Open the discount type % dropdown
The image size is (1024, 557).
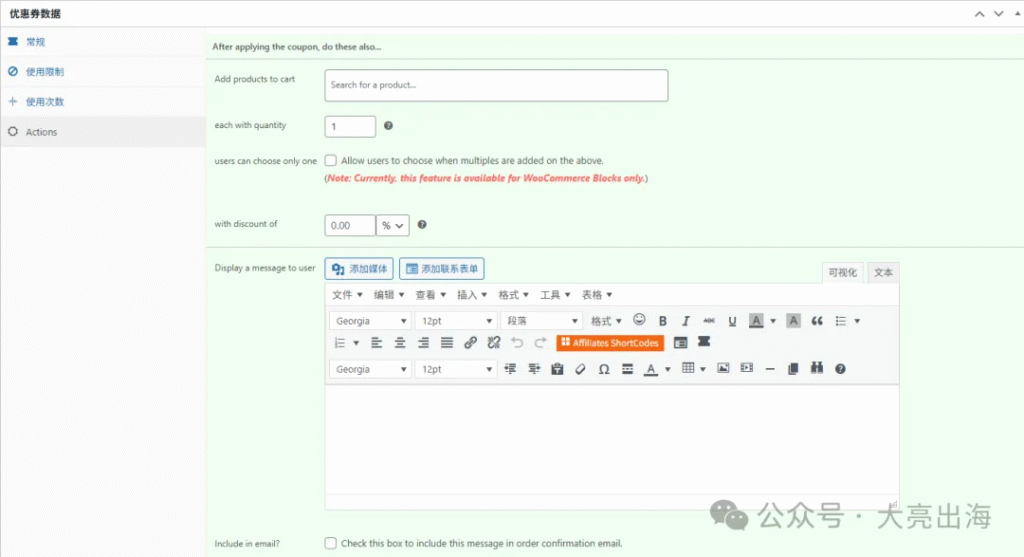click(393, 226)
